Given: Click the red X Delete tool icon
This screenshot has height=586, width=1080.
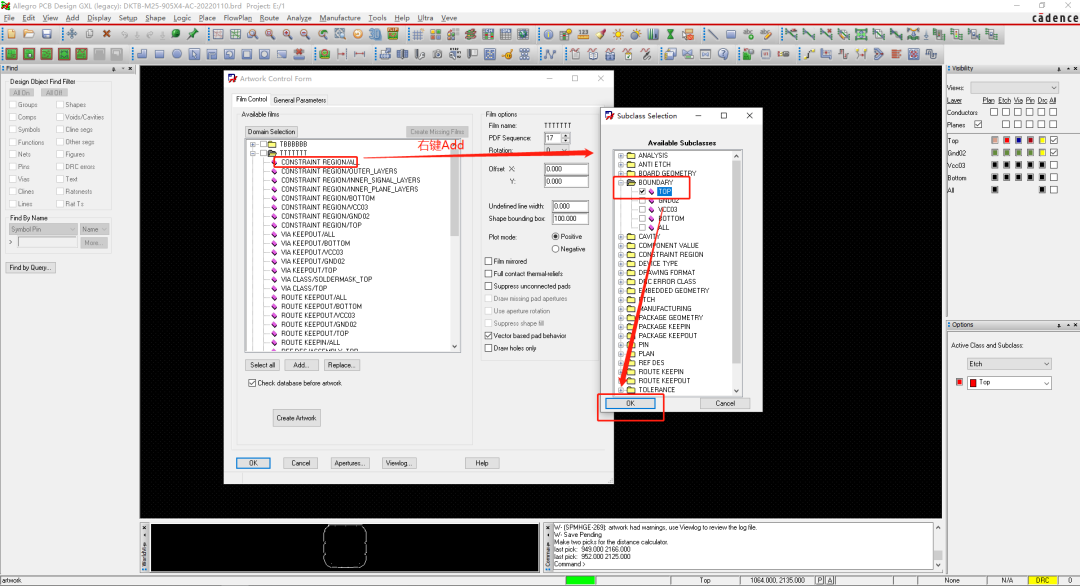Looking at the screenshot, I should [x=107, y=34].
